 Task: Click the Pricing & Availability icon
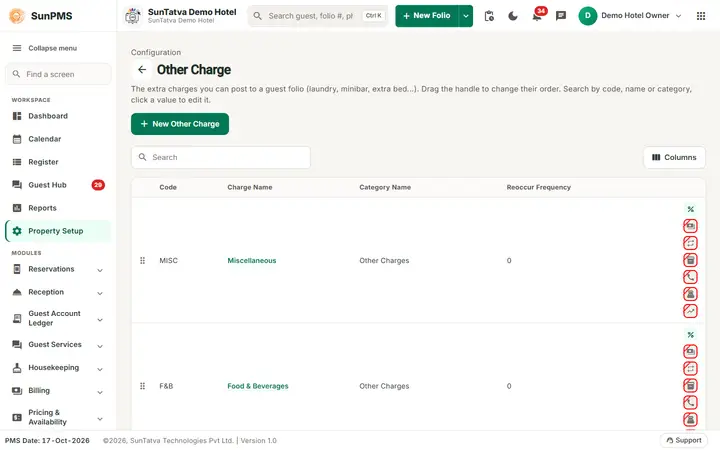tap(17, 417)
